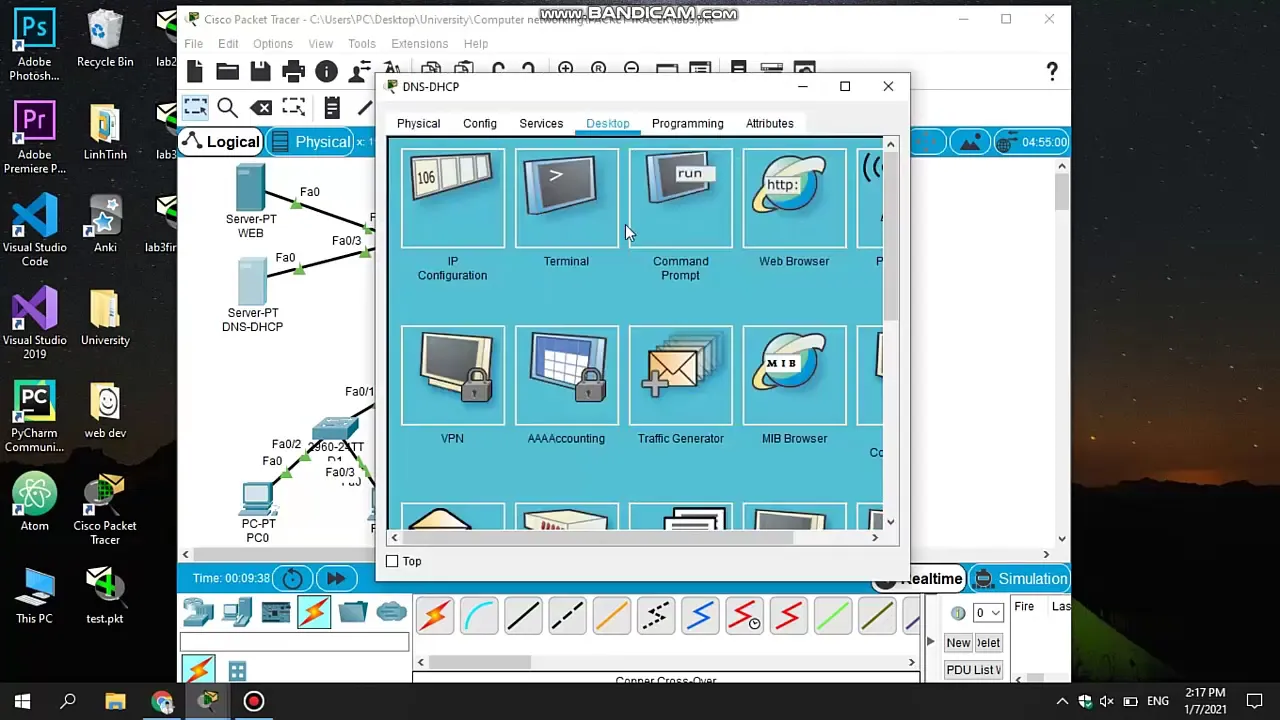Open the Config tab
This screenshot has height=720, width=1280.
pyautogui.click(x=480, y=124)
